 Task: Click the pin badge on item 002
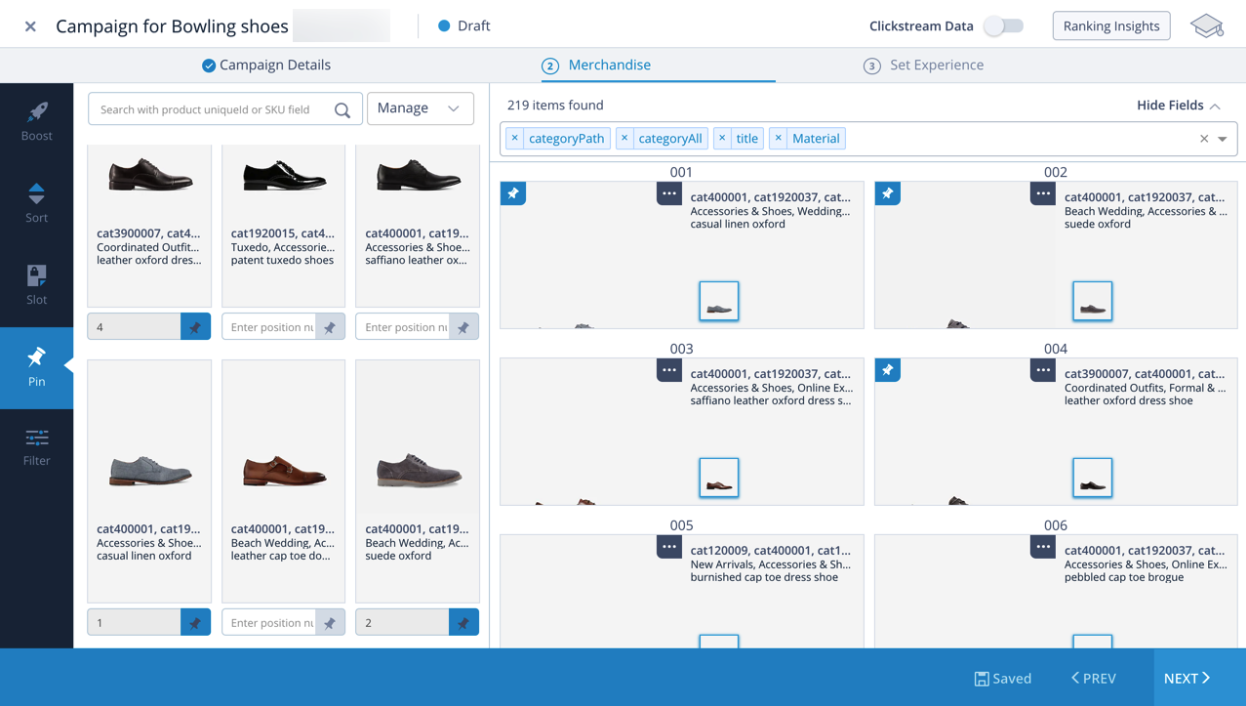(x=887, y=193)
